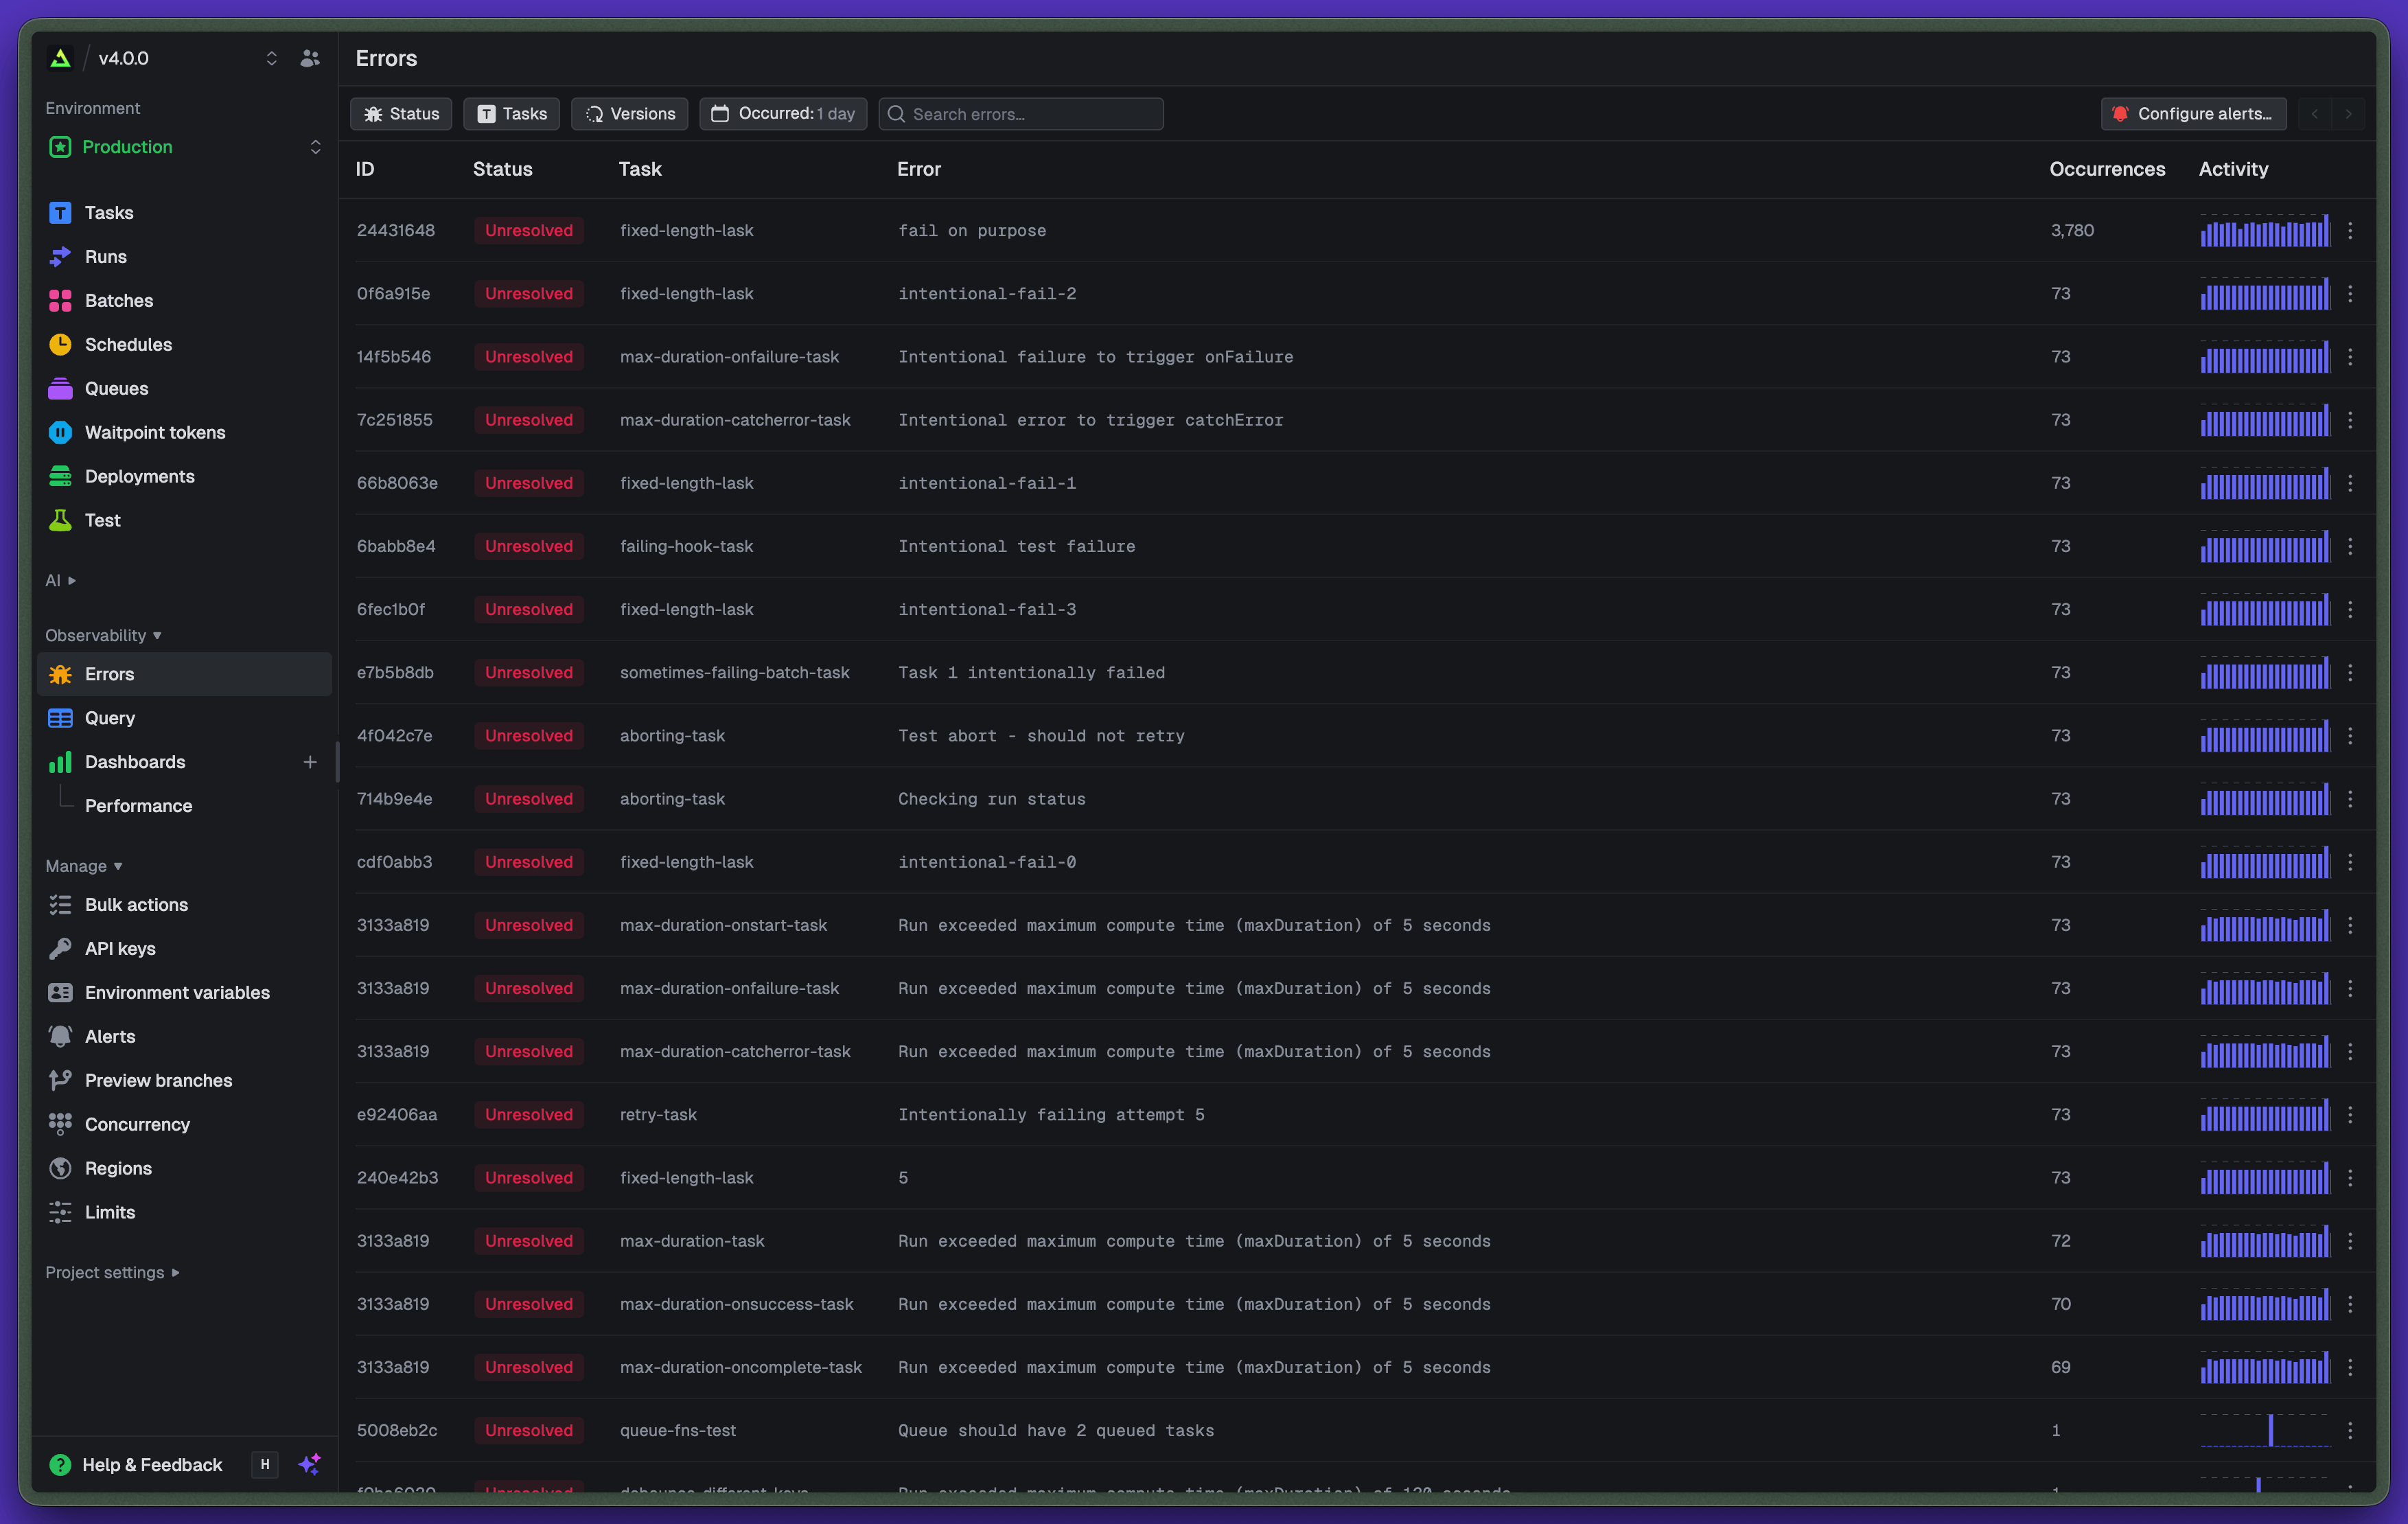Screen dimensions: 2408x1524
Task: Open the Tasks page in sidebar
Action: 184,212
